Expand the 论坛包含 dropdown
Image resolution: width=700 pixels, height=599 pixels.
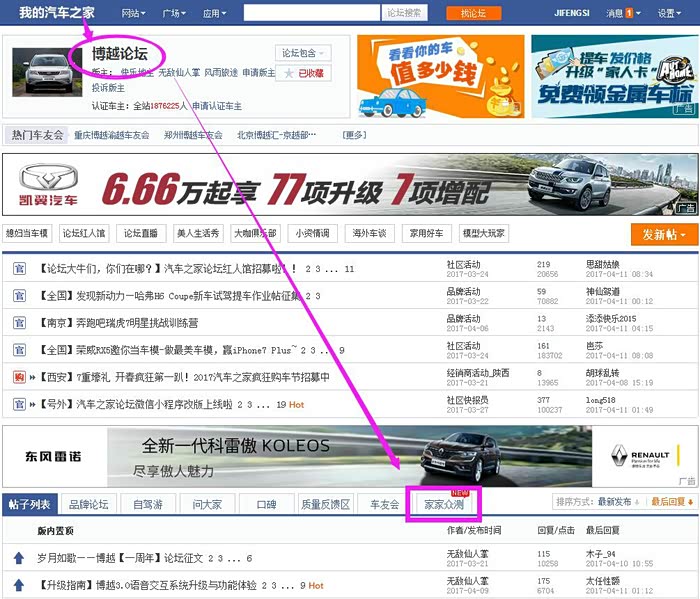[303, 53]
